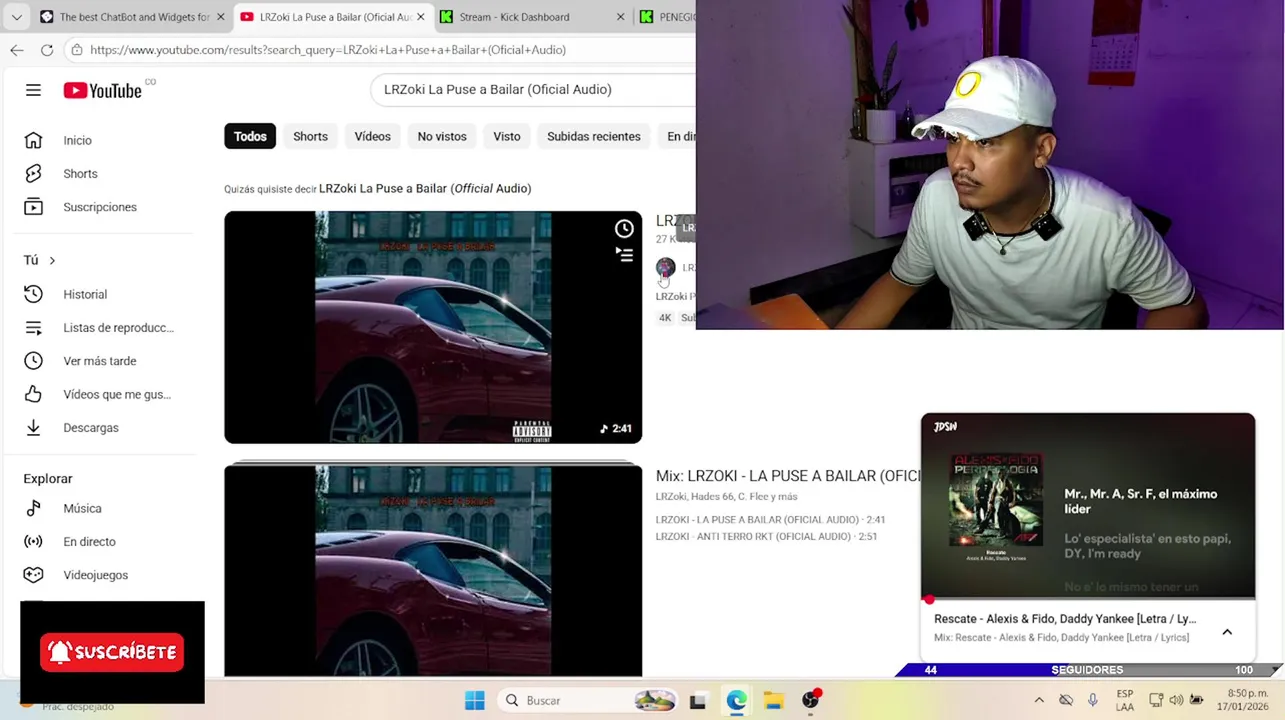
Task: Close the Kick Dashboard browser tab
Action: coord(620,17)
